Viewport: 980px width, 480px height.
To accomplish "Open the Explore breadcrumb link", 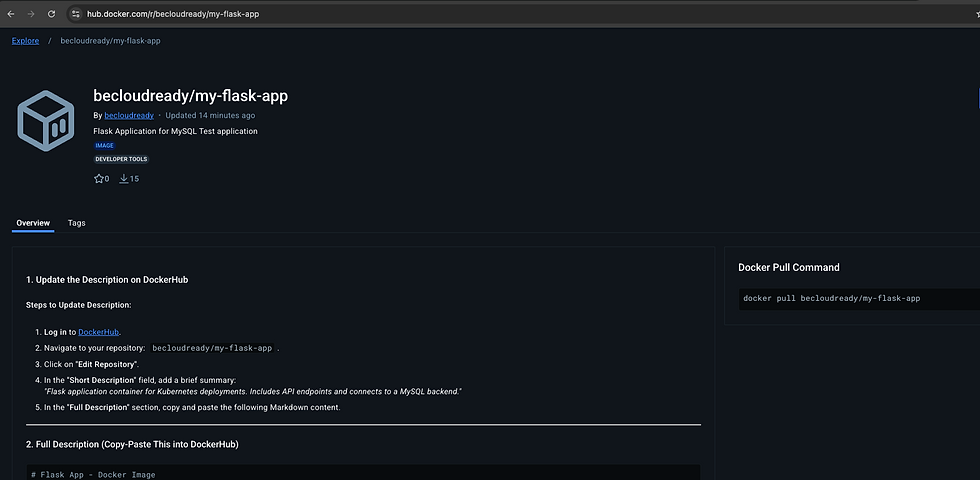I will [25, 41].
